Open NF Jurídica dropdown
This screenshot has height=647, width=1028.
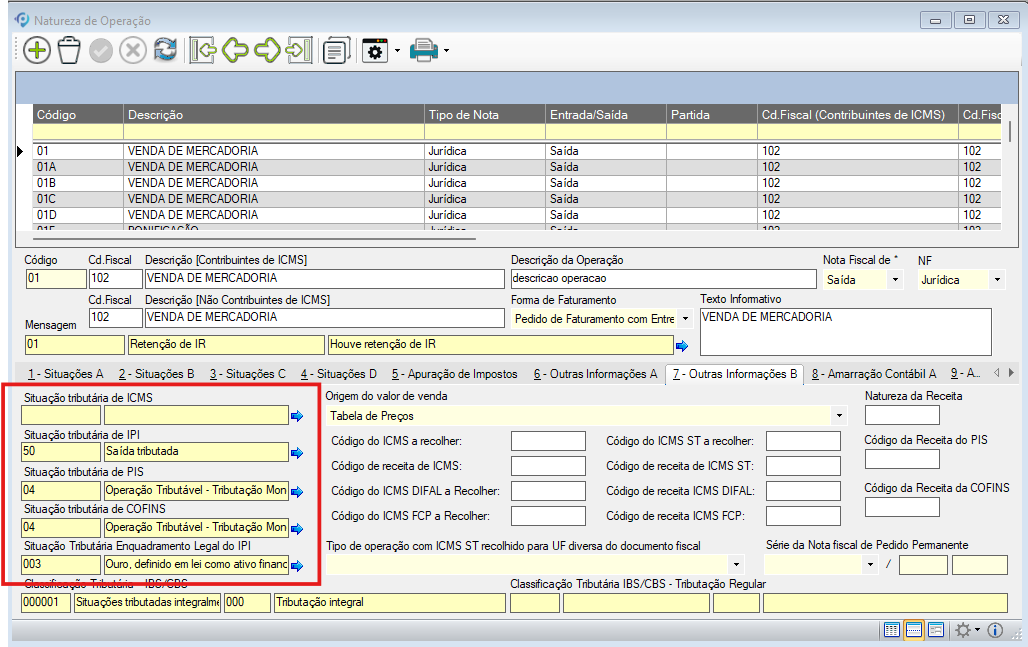point(997,280)
